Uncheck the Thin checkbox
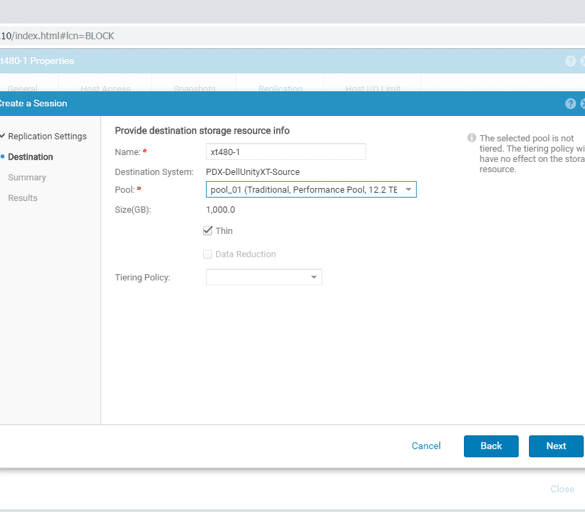585x512 pixels. (x=207, y=231)
